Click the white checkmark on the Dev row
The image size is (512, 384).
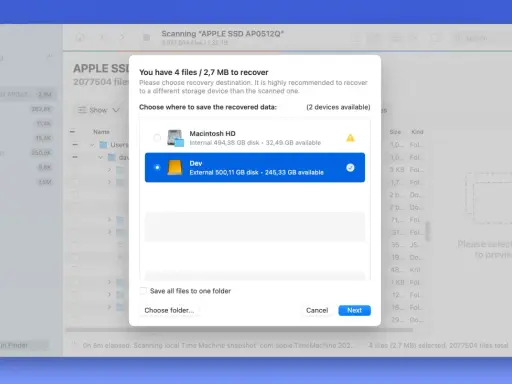click(350, 168)
